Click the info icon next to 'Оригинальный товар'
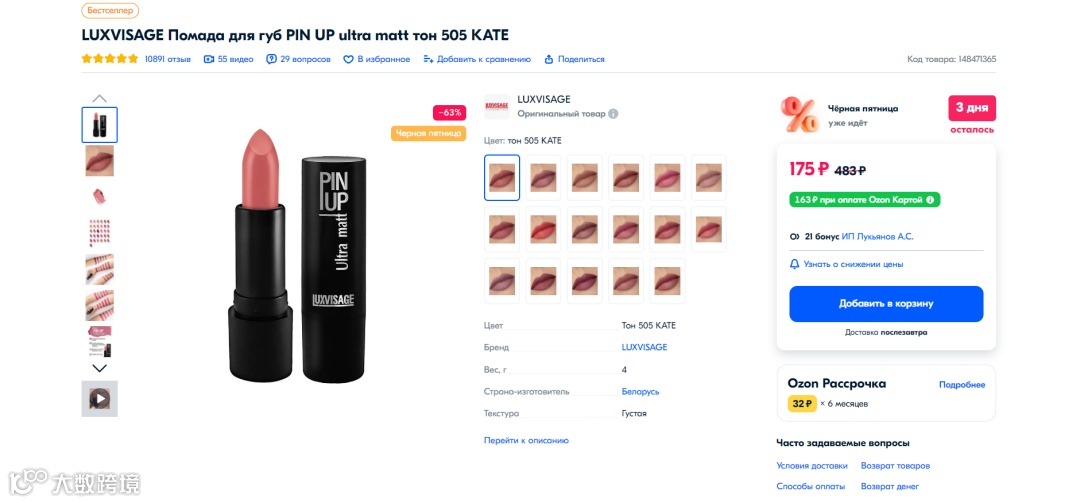This screenshot has height=503, width=1080. tap(613, 114)
